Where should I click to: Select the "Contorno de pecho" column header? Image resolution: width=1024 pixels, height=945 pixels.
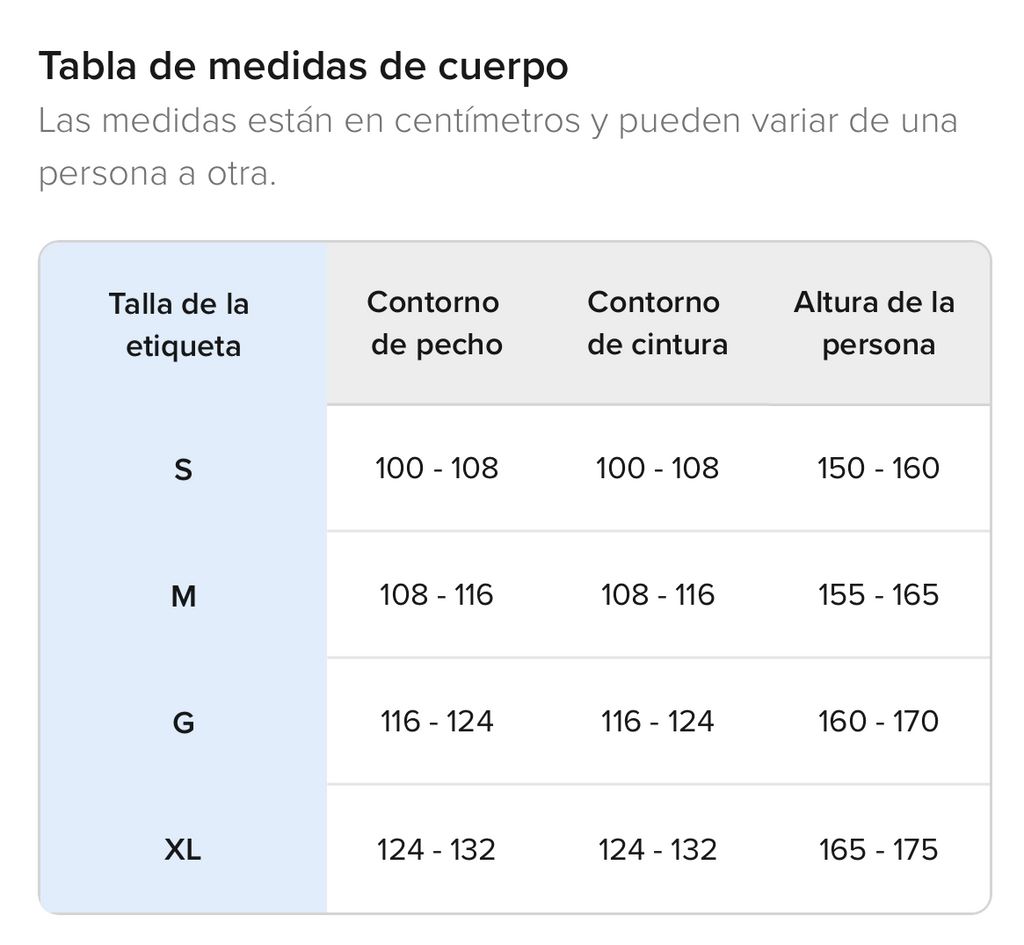[436, 323]
